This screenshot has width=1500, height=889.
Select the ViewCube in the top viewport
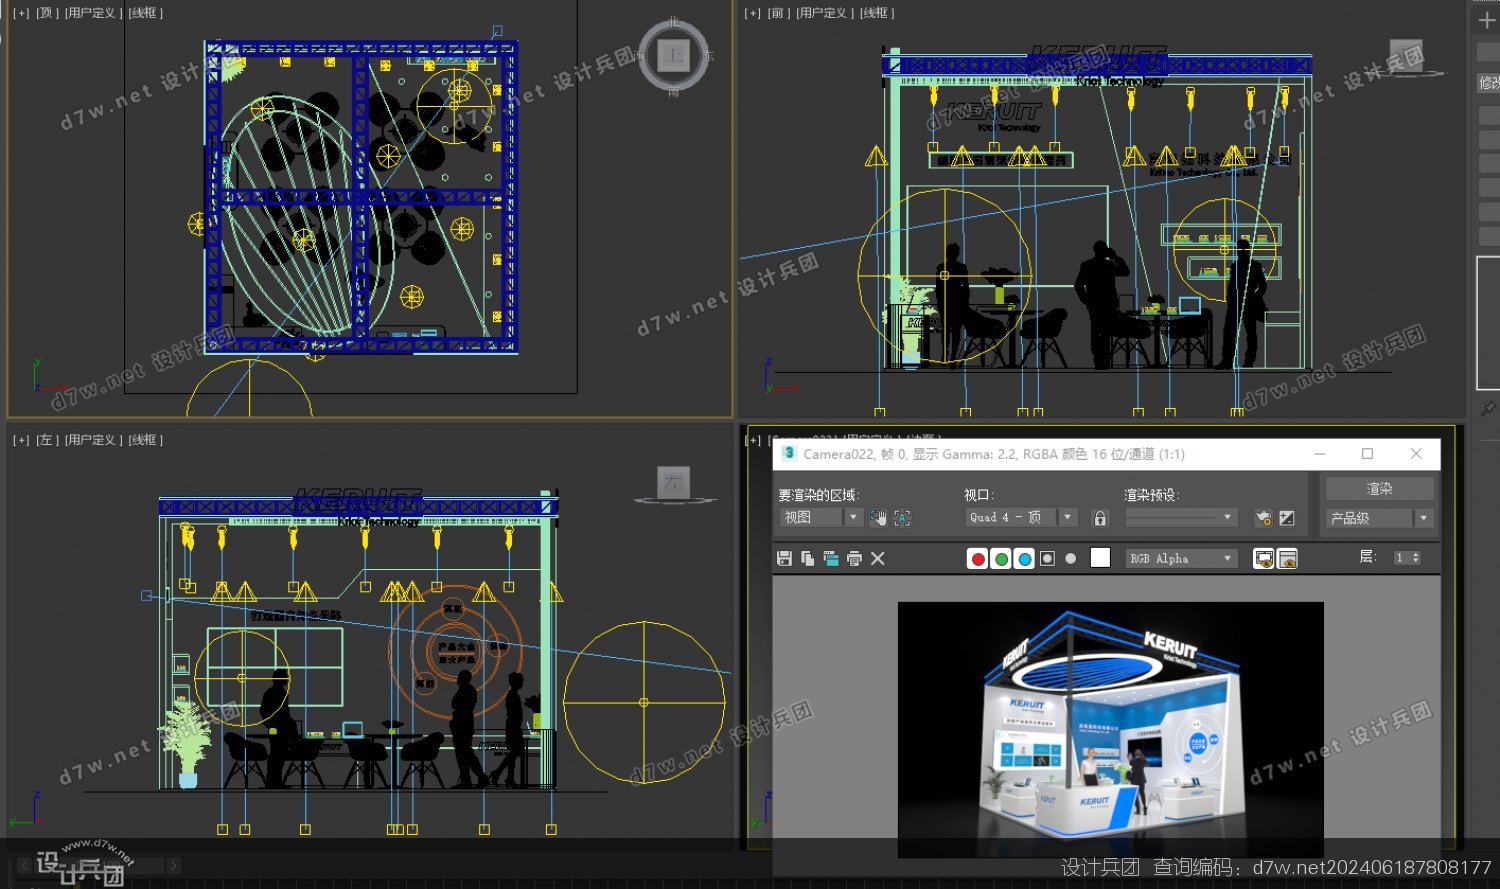[673, 56]
